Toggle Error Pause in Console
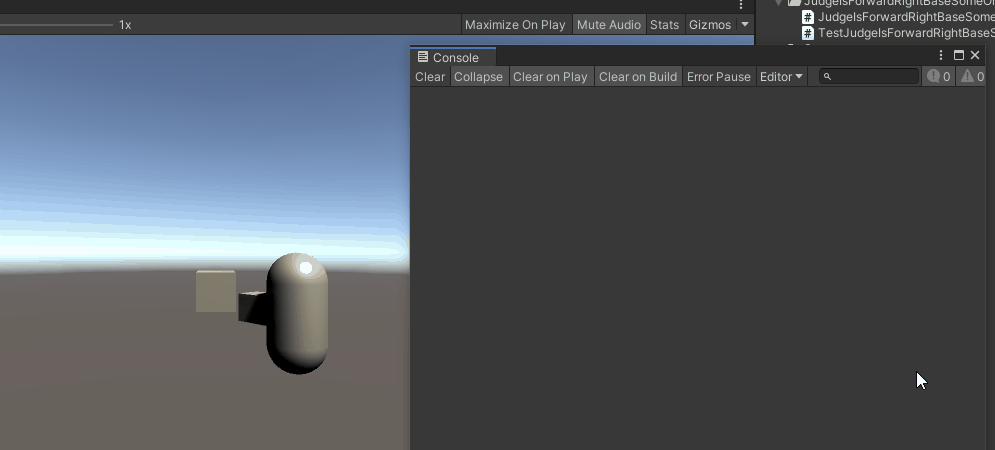995x450 pixels. pos(719,77)
